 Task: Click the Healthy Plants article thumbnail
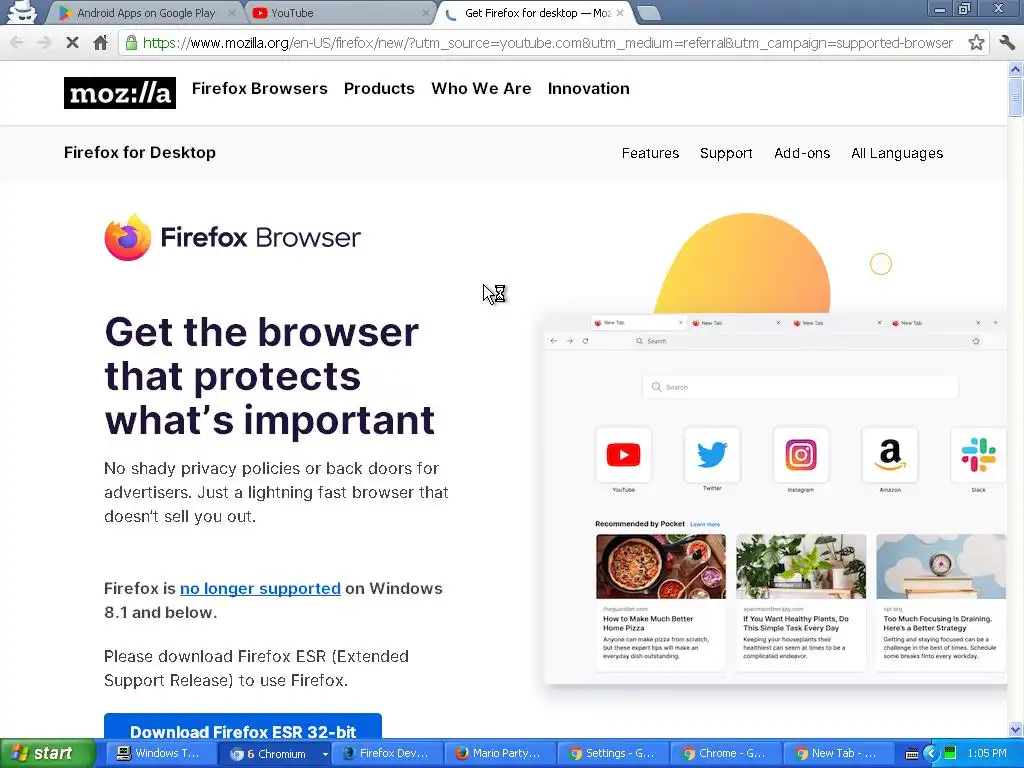tap(801, 566)
